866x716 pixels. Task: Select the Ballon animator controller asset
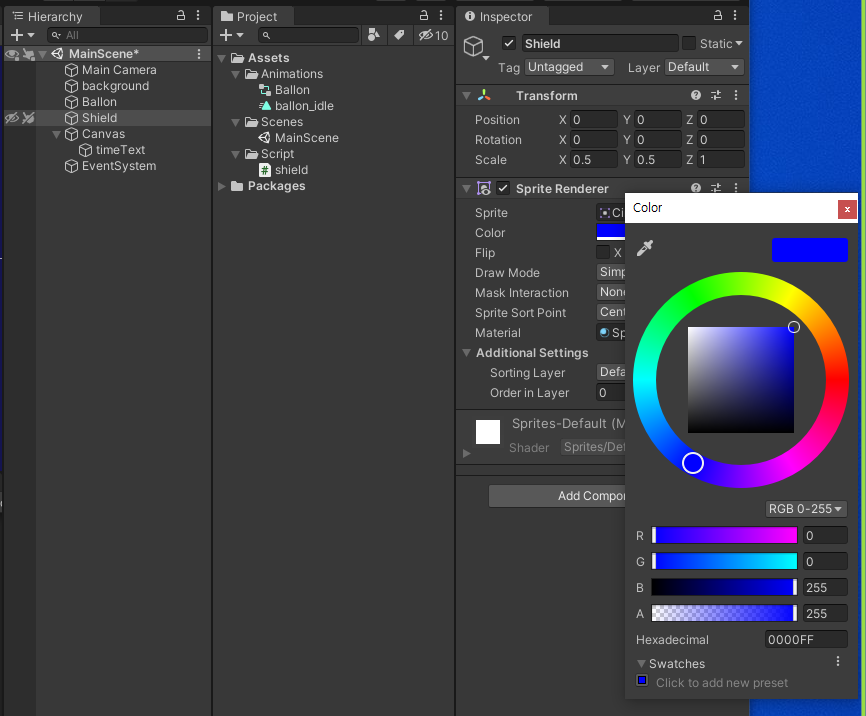coord(284,90)
